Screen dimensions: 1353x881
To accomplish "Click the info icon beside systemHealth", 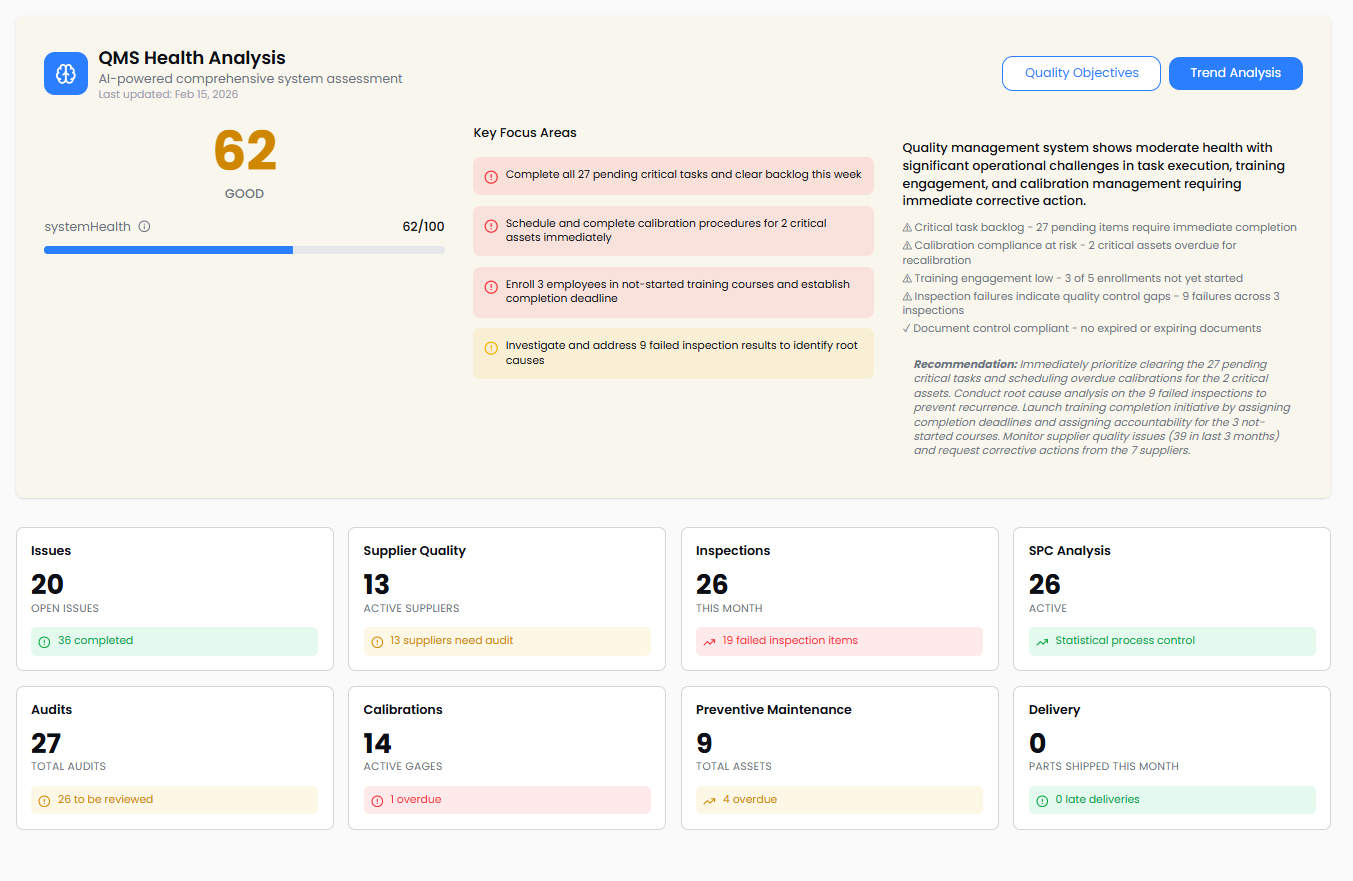I will (x=144, y=226).
